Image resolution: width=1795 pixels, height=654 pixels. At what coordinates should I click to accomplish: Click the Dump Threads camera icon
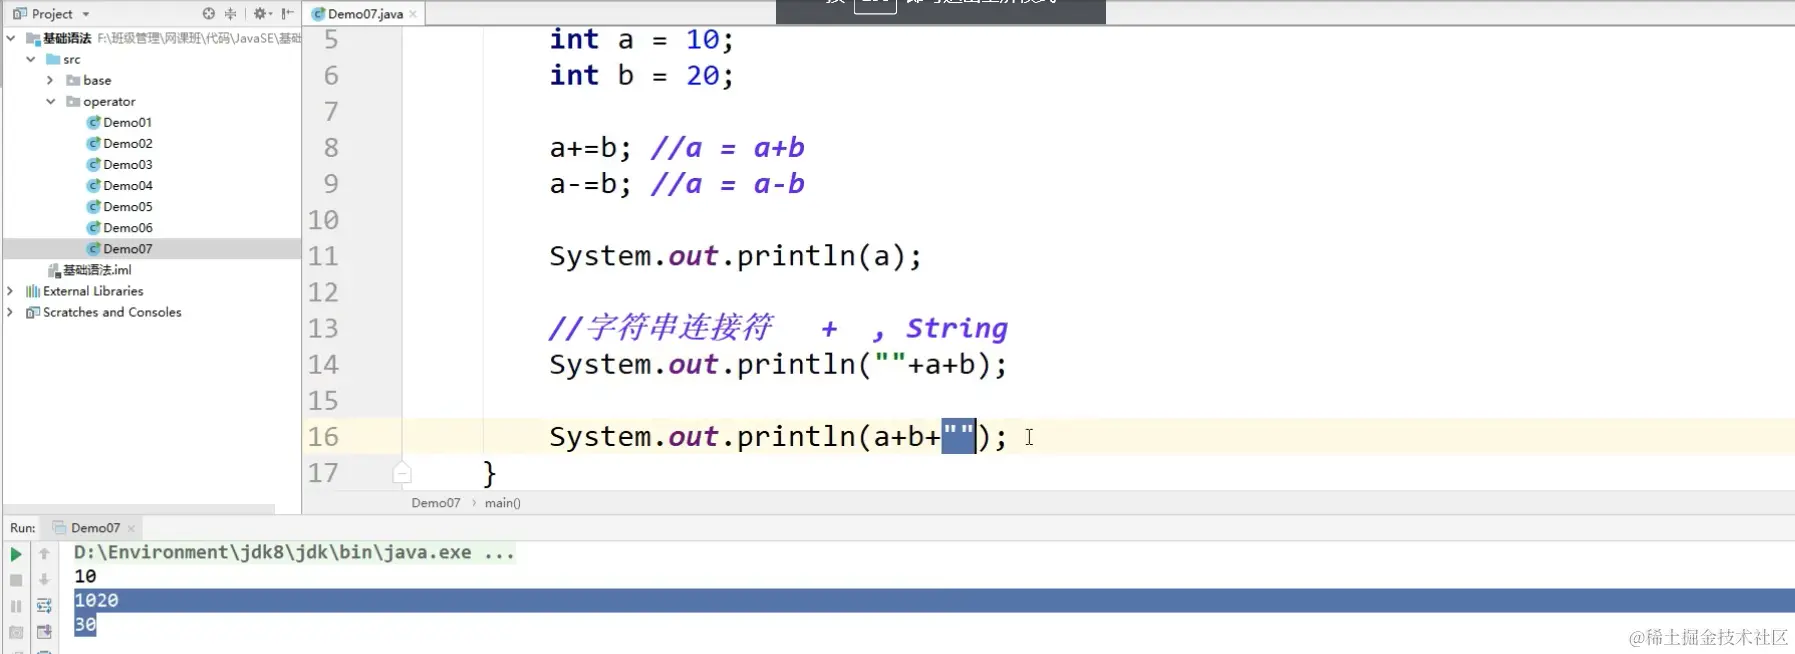pyautogui.click(x=16, y=632)
